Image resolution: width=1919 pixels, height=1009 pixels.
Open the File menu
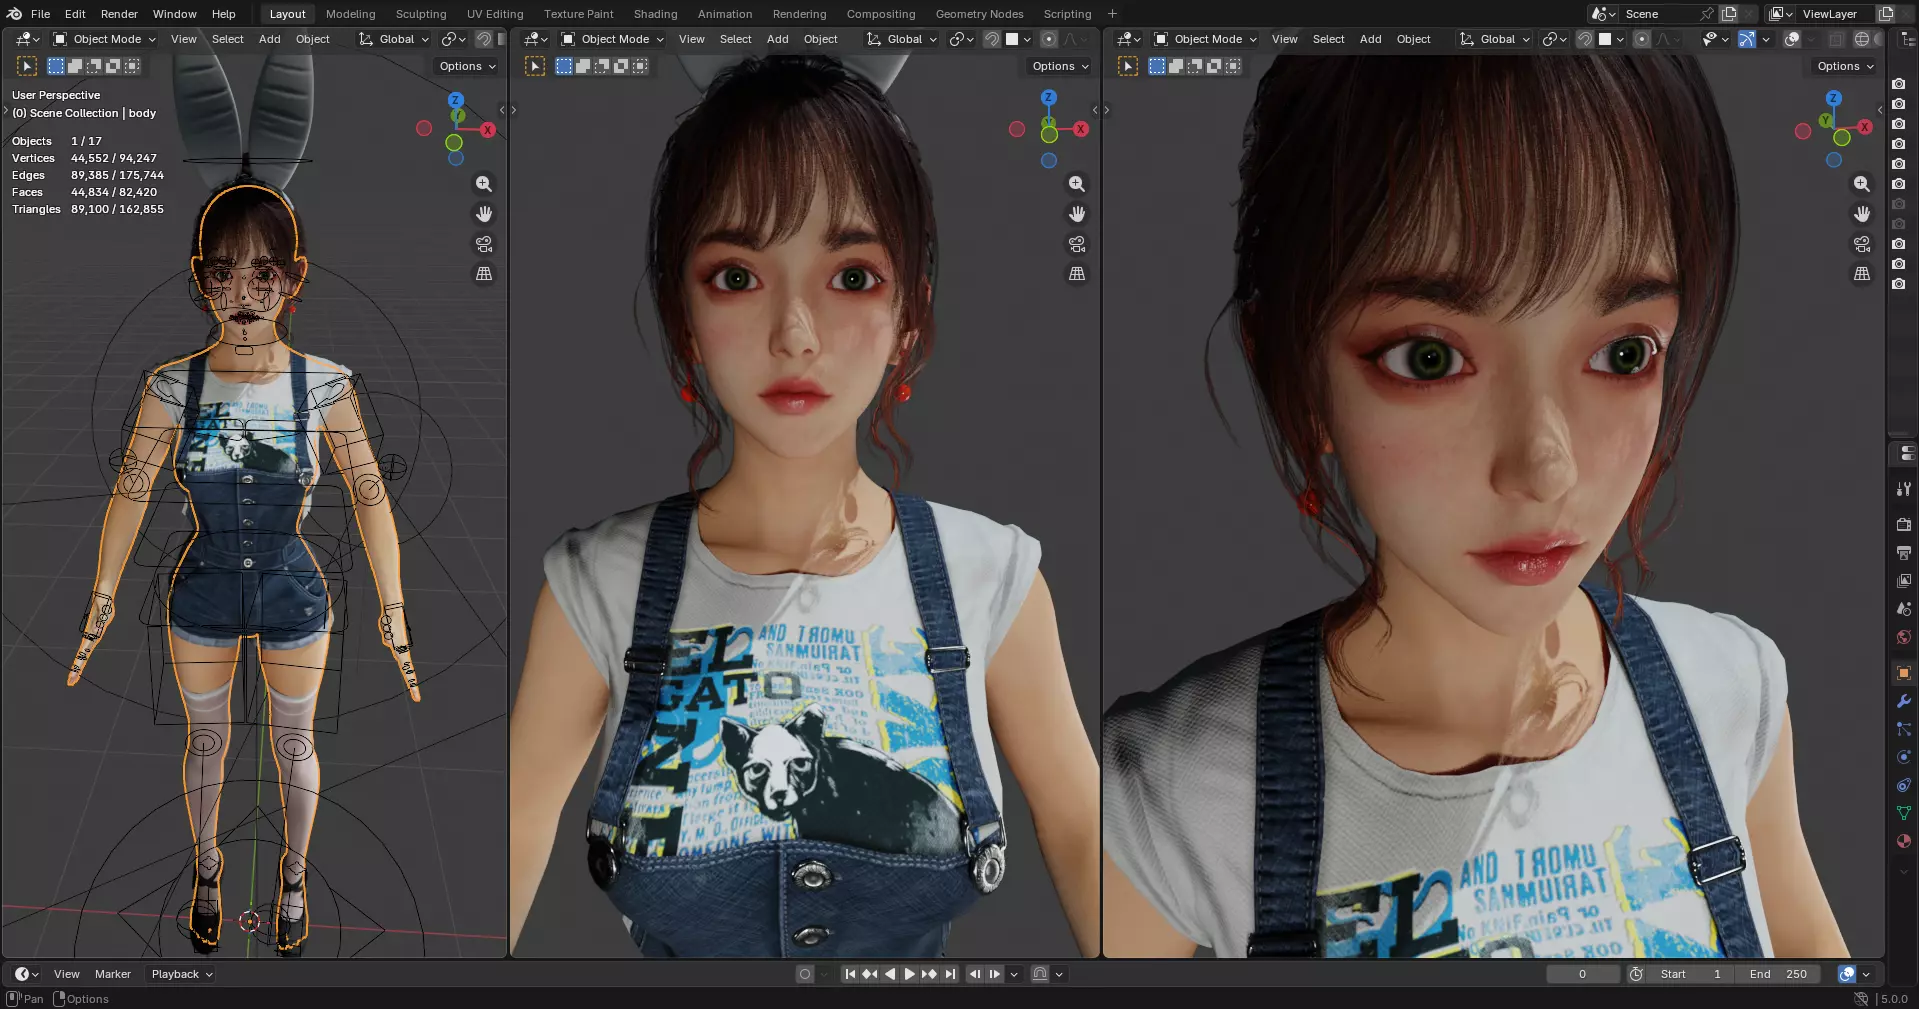pos(41,14)
